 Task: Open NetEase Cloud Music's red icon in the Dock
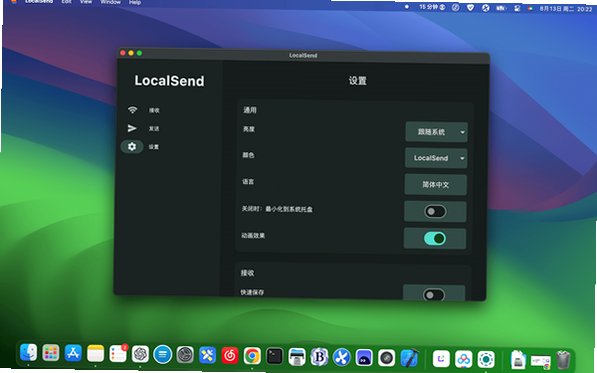[x=230, y=355]
